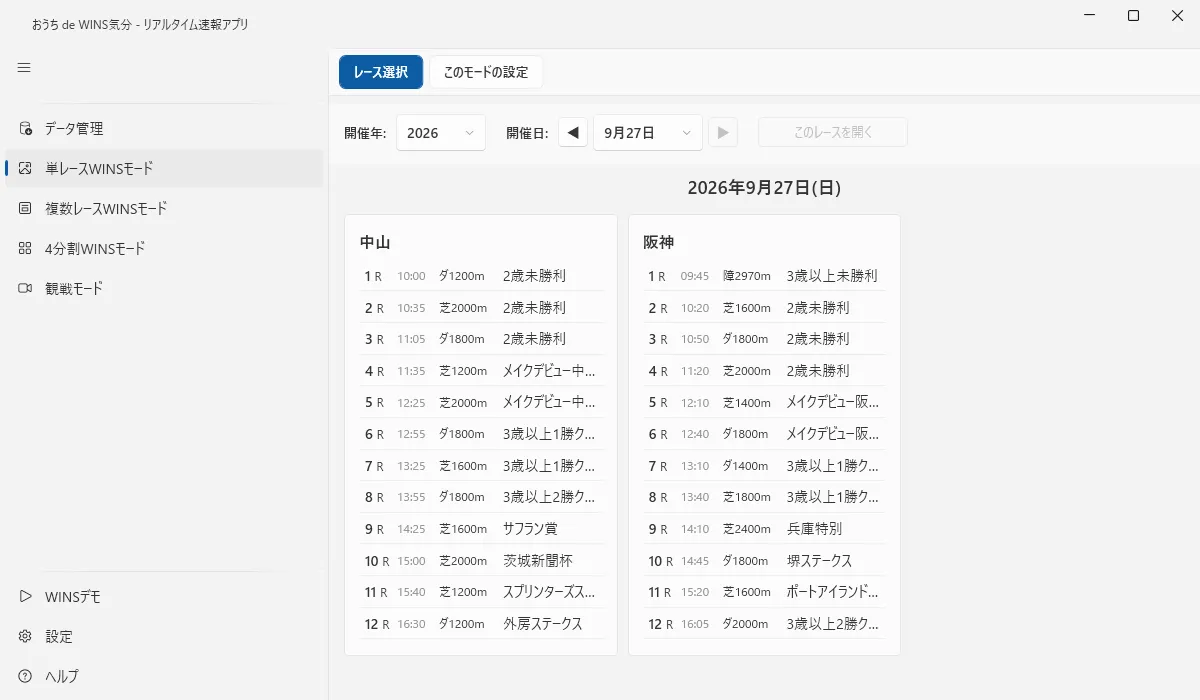This screenshot has height=700, width=1200.
Task: Open the 開催日 9月27日 dropdown
Action: pyautogui.click(x=648, y=132)
